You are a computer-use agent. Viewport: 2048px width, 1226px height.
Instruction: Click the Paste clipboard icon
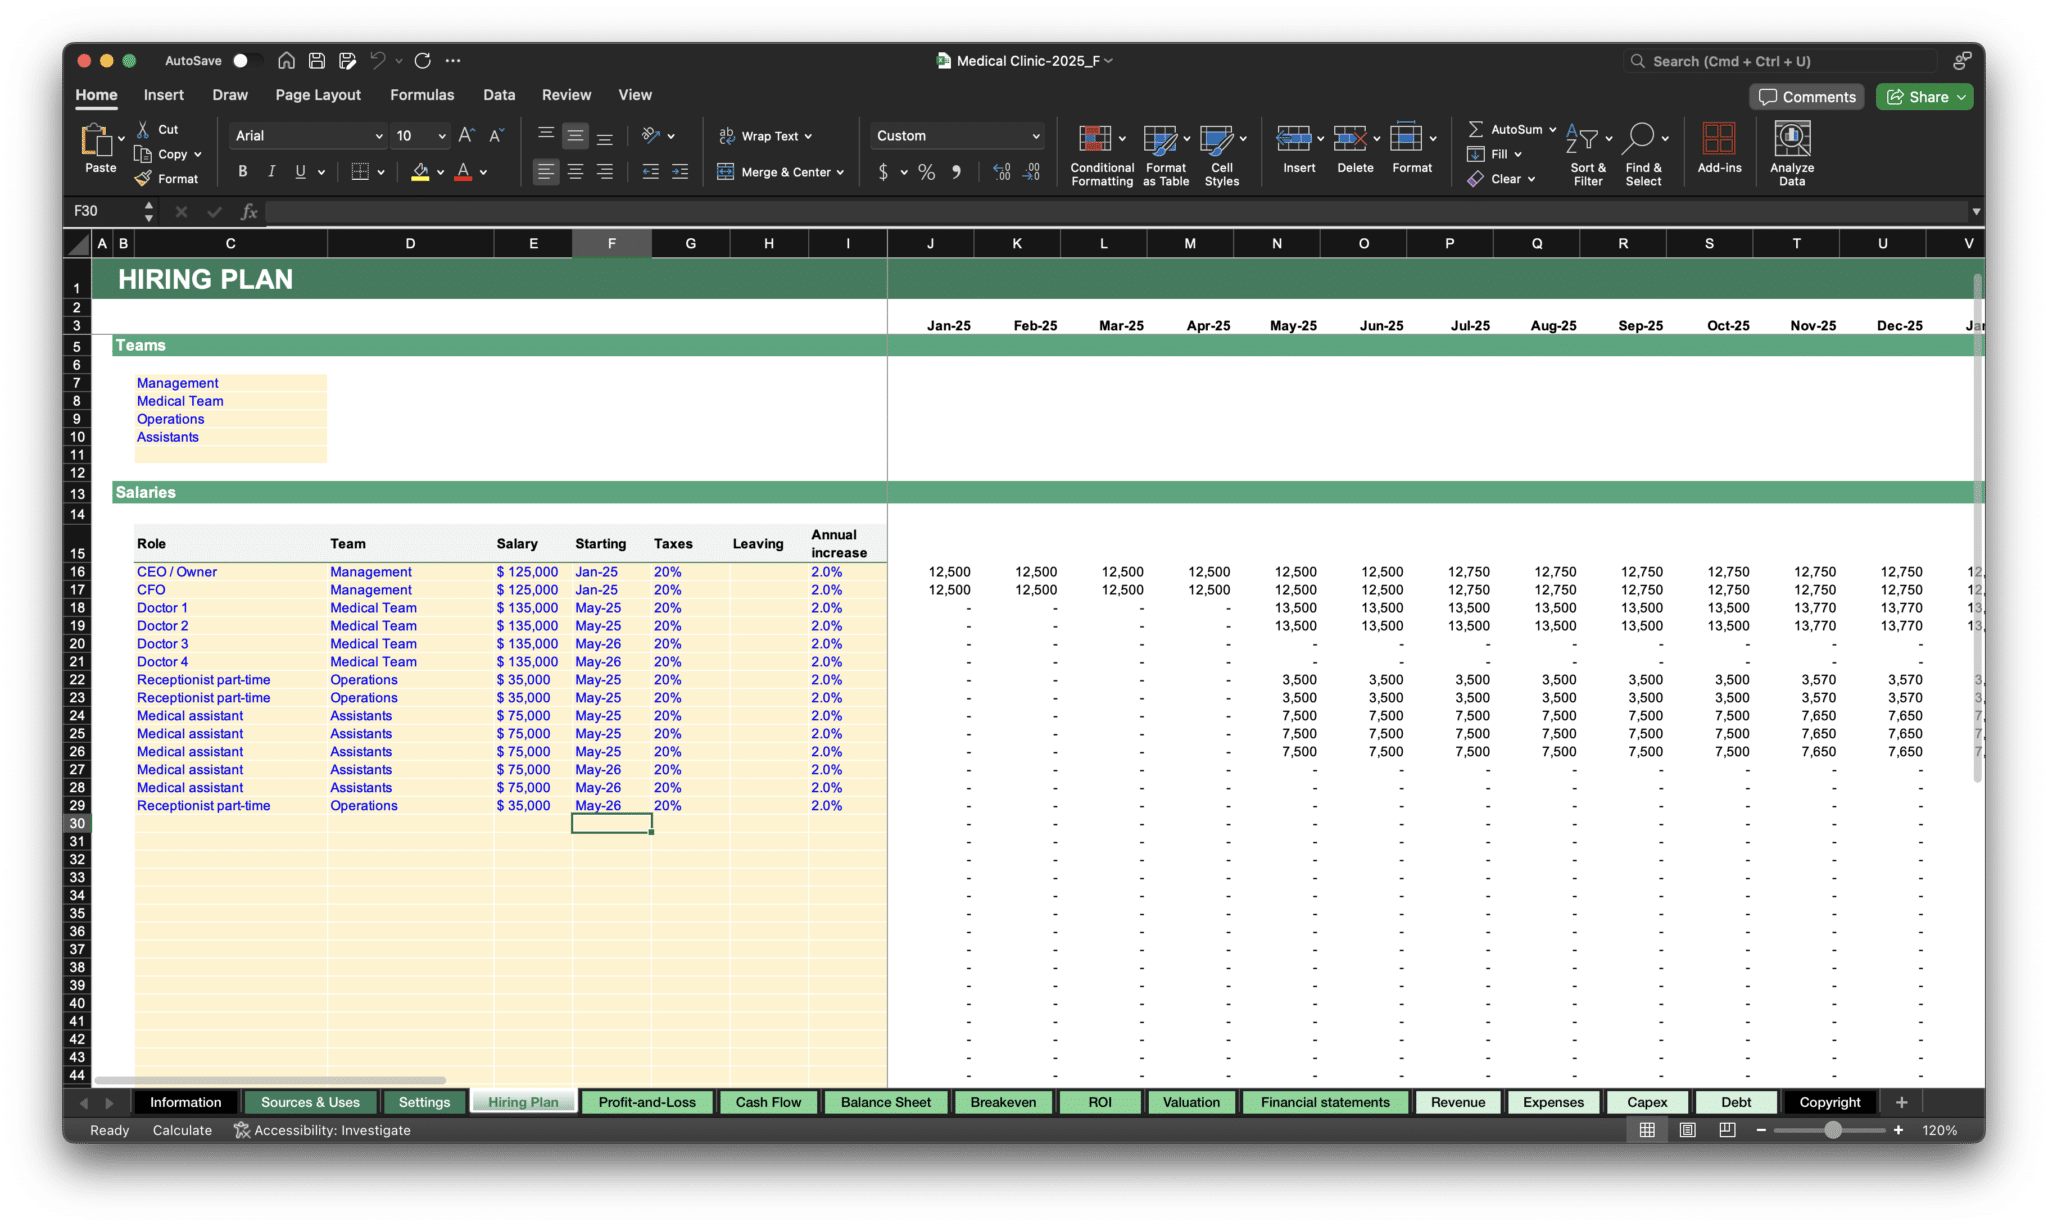click(97, 140)
